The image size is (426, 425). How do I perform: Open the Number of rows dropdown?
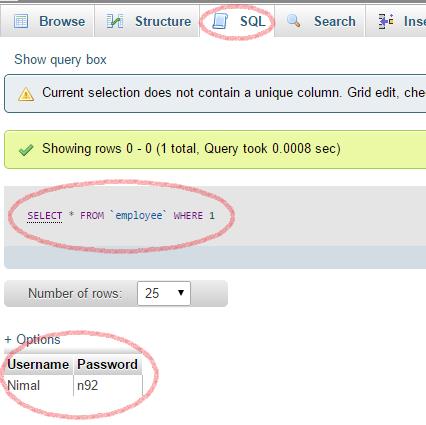click(164, 293)
